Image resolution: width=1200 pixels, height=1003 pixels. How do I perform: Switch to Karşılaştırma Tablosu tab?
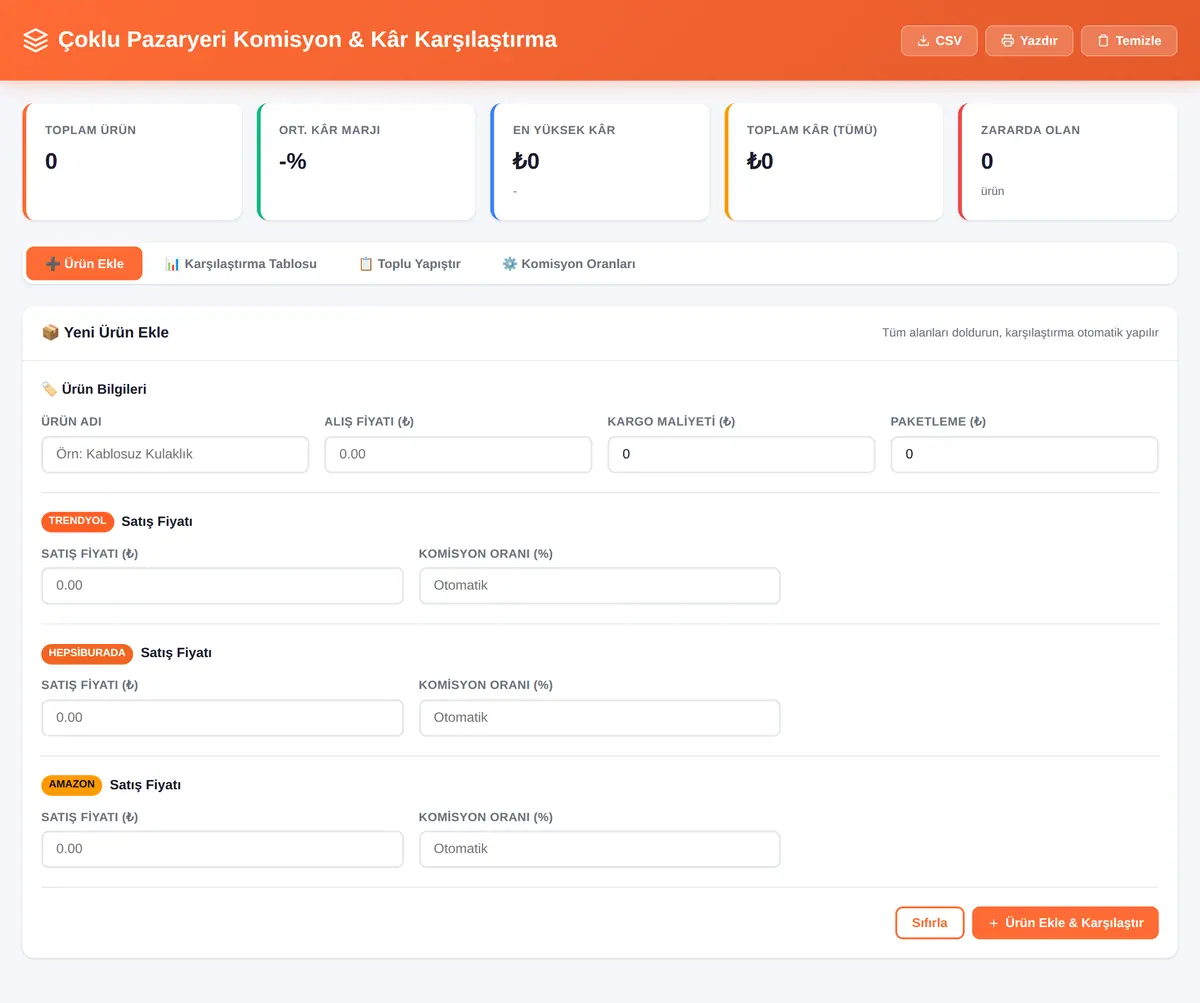click(240, 264)
